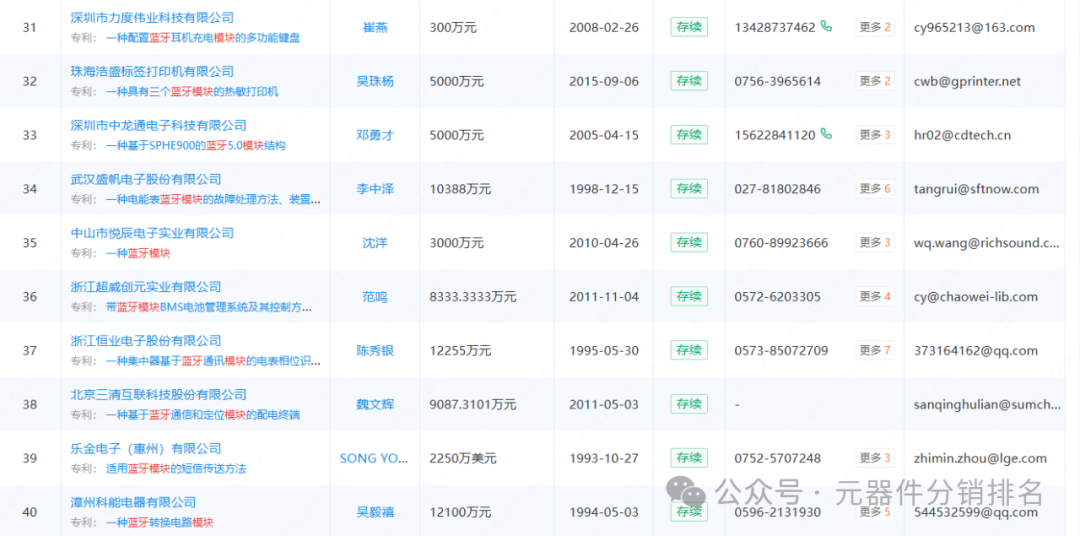Open company 乐金电子（惠州）有限公司
This screenshot has width=1080, height=536.
point(146,449)
